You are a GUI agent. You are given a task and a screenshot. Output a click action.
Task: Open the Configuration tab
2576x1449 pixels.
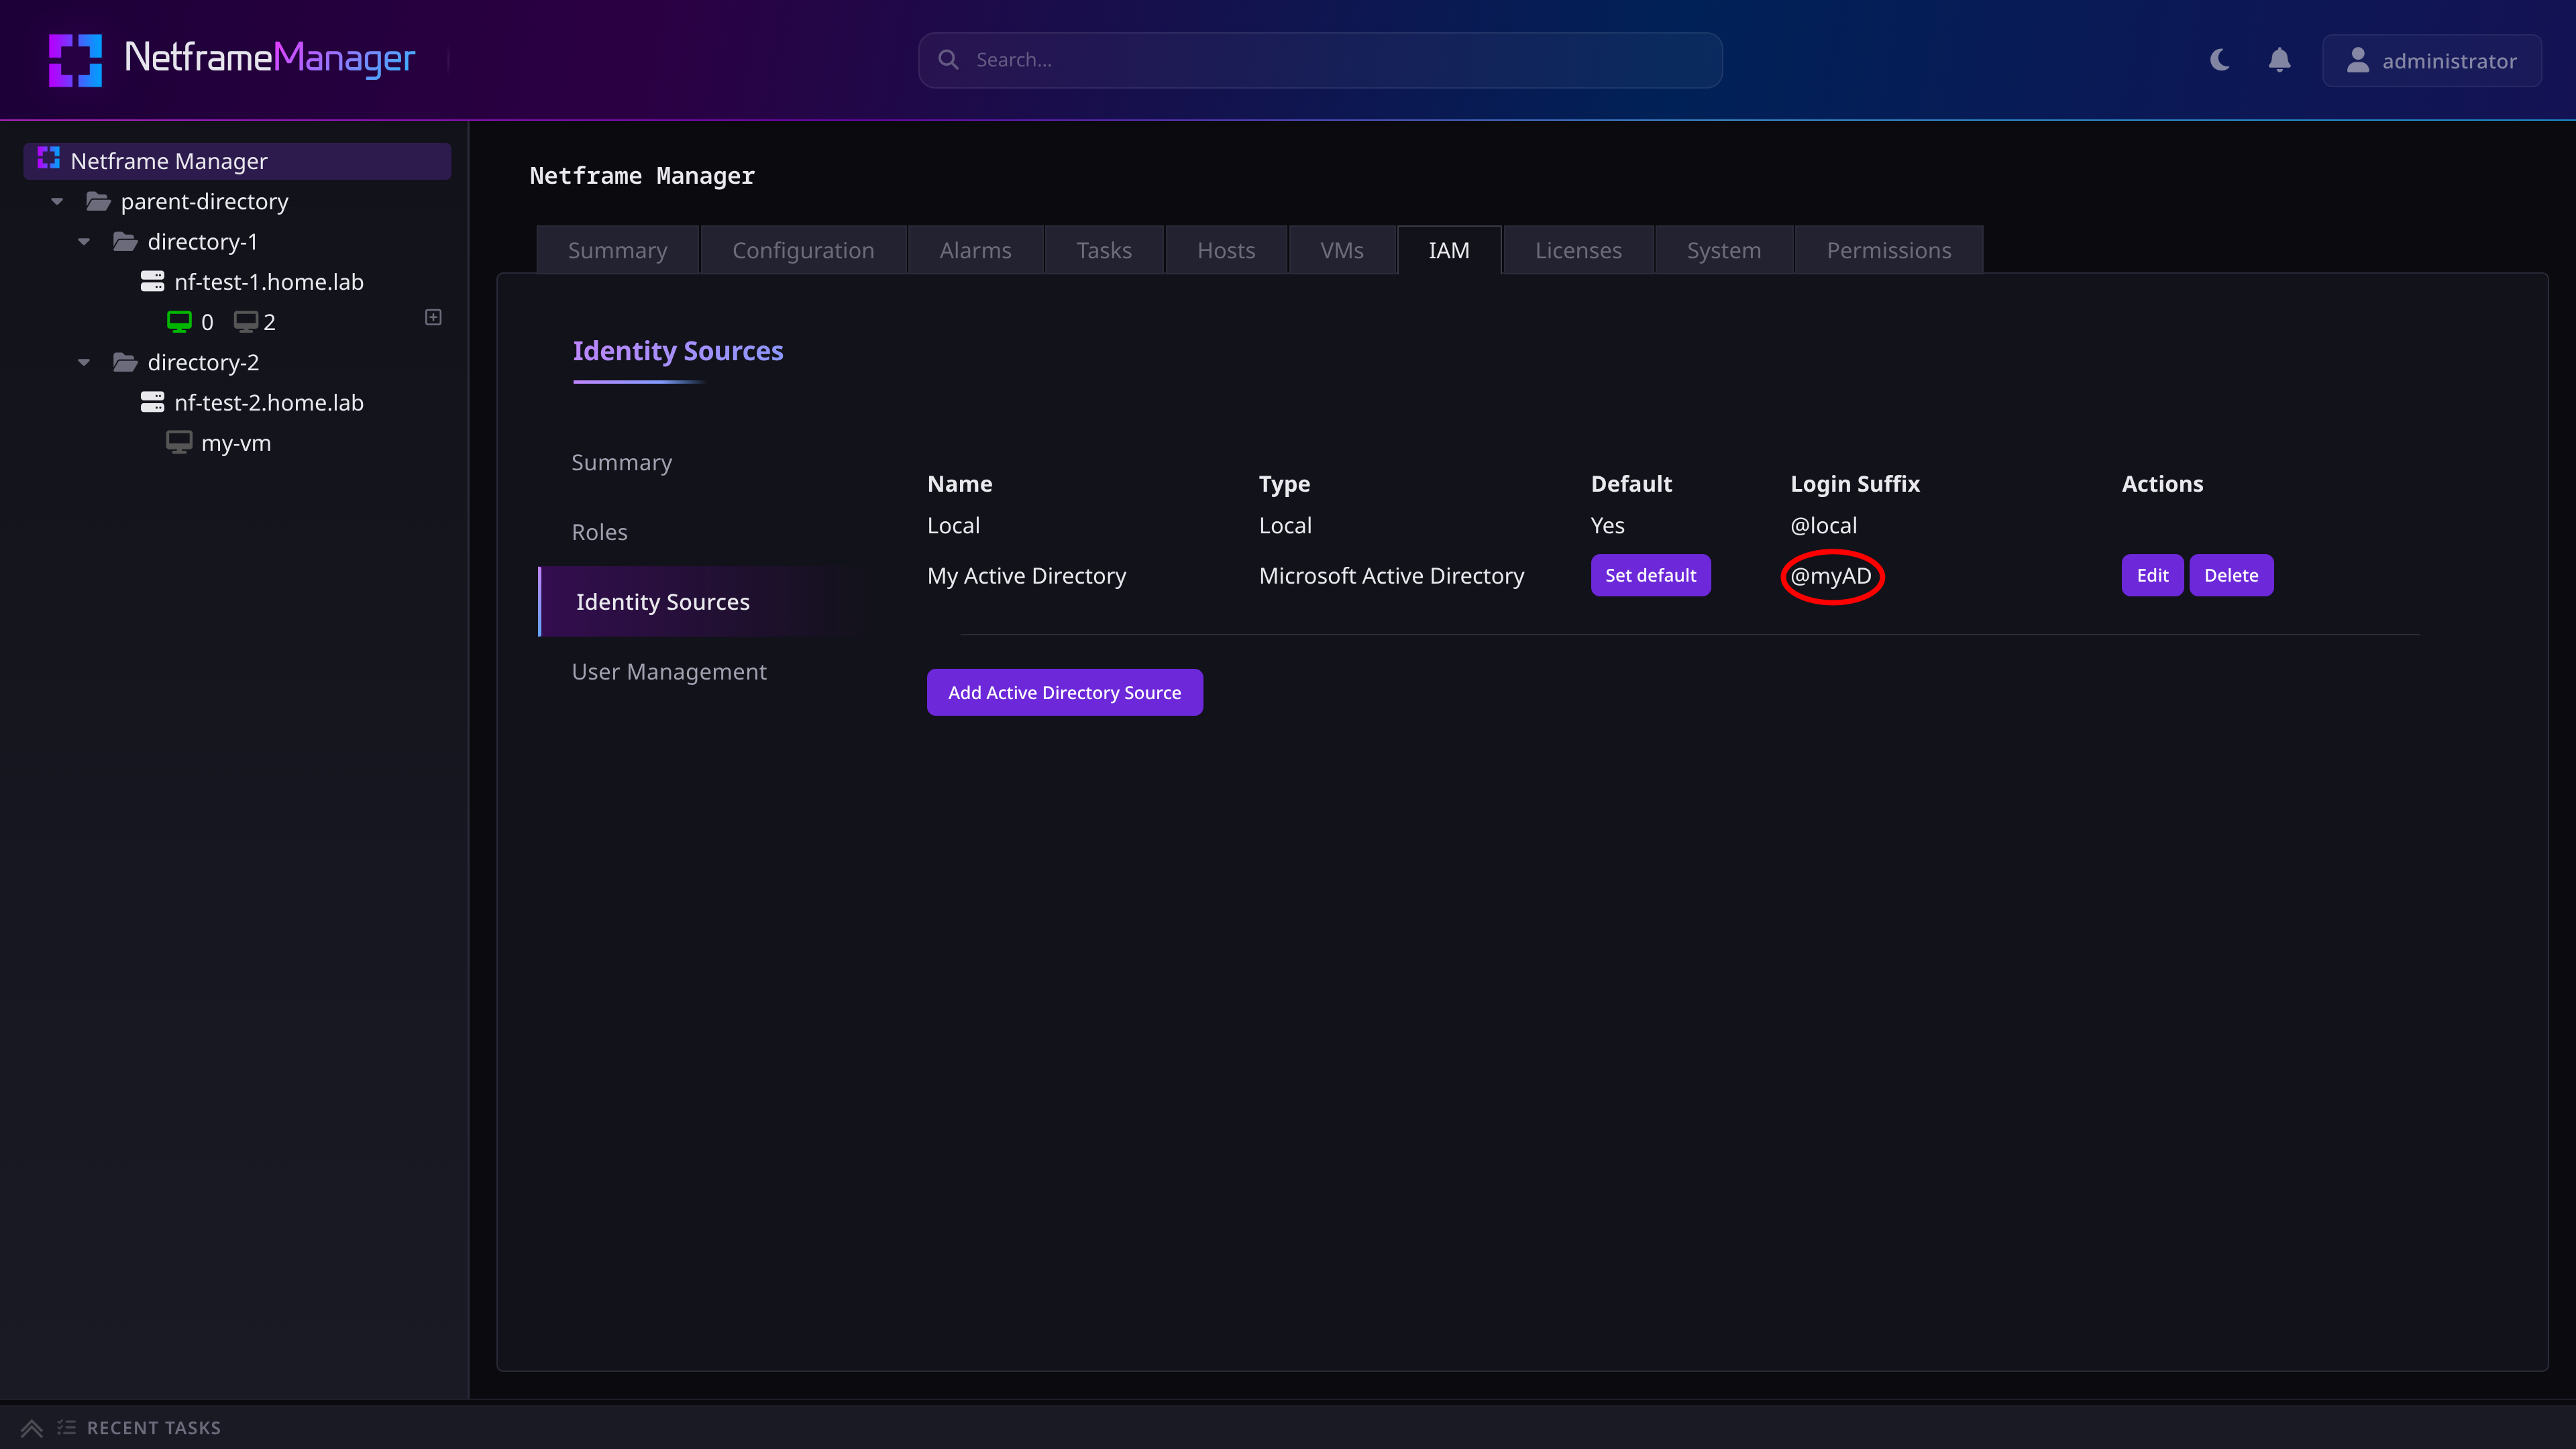[803, 250]
